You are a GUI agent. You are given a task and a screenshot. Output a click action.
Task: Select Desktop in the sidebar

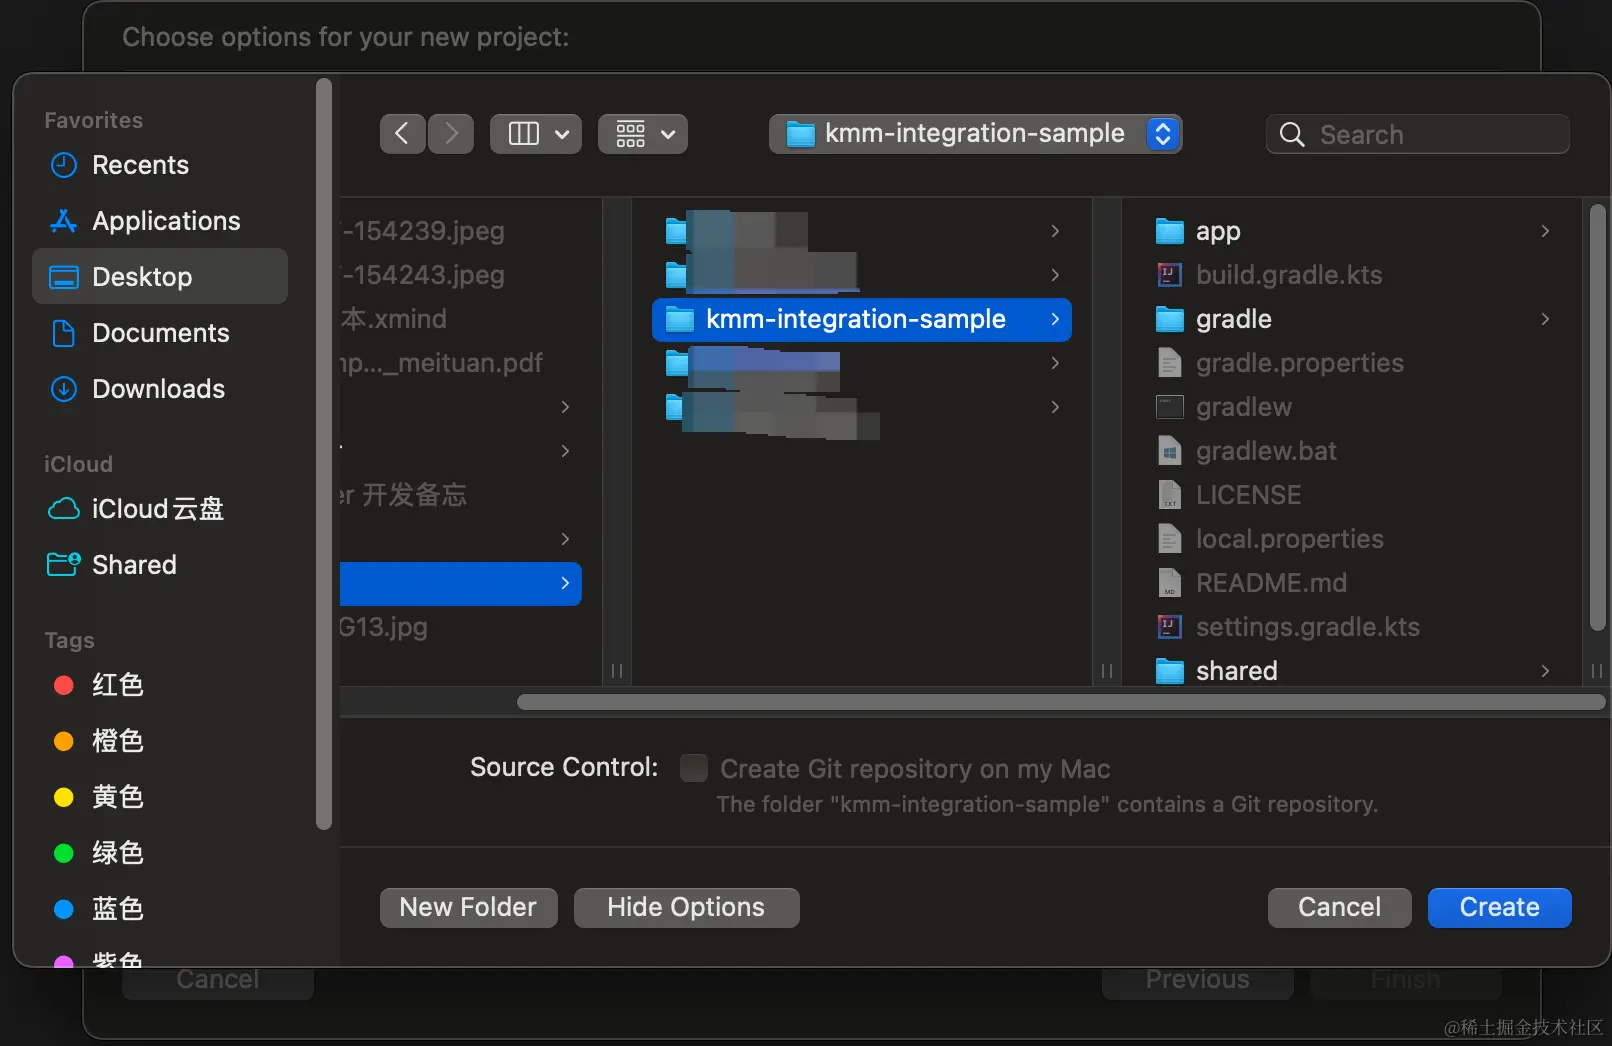pos(160,277)
